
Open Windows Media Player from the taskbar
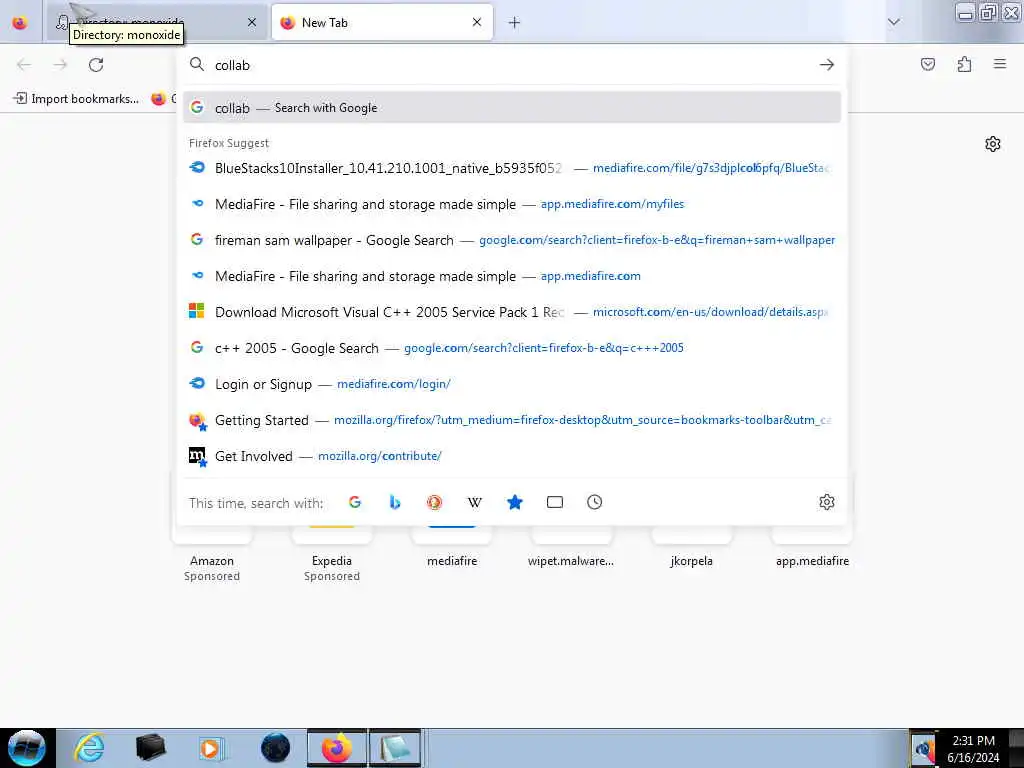tap(212, 748)
